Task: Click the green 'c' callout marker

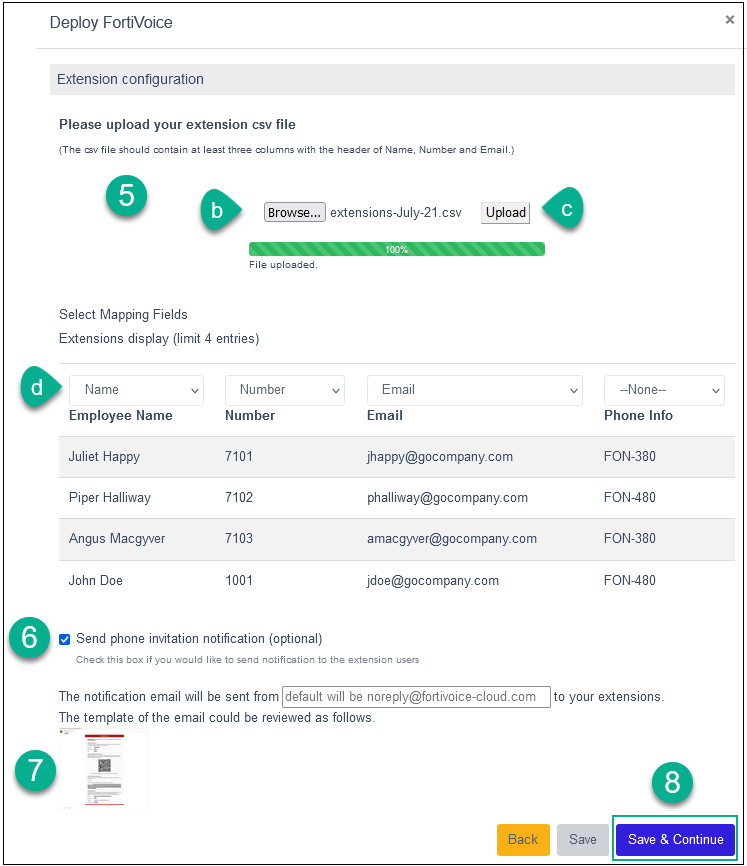Action: click(563, 210)
